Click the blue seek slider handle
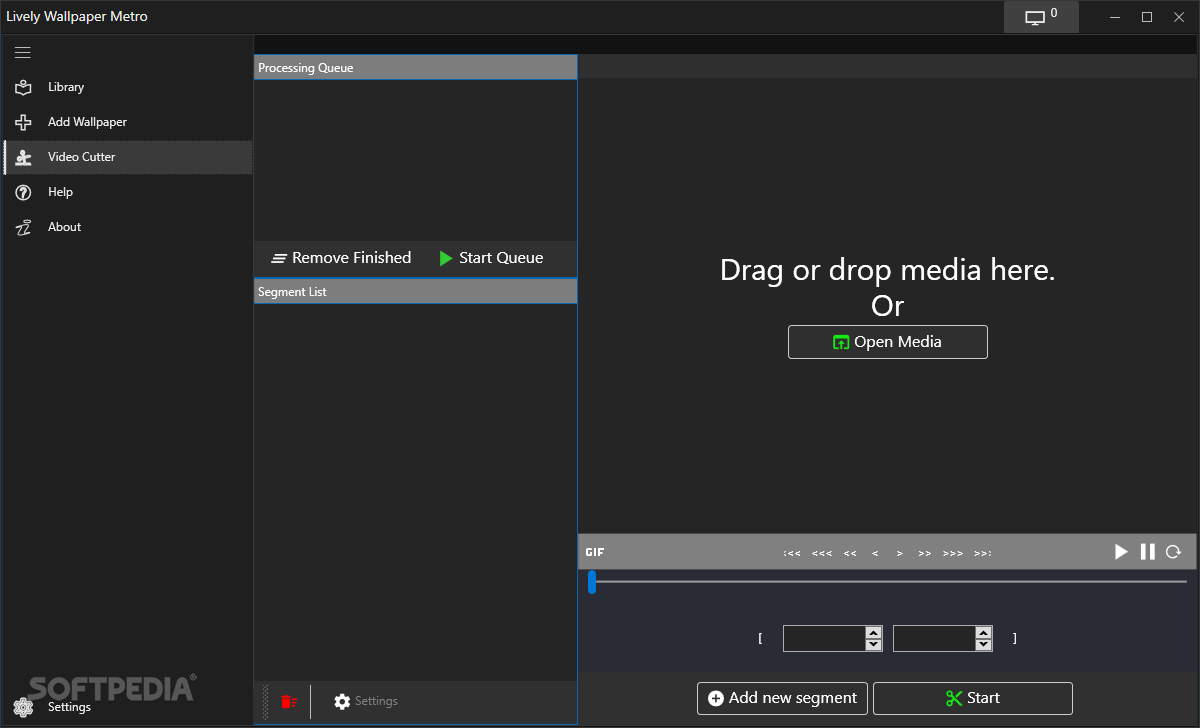Screen dimensions: 1200x728 592,582
